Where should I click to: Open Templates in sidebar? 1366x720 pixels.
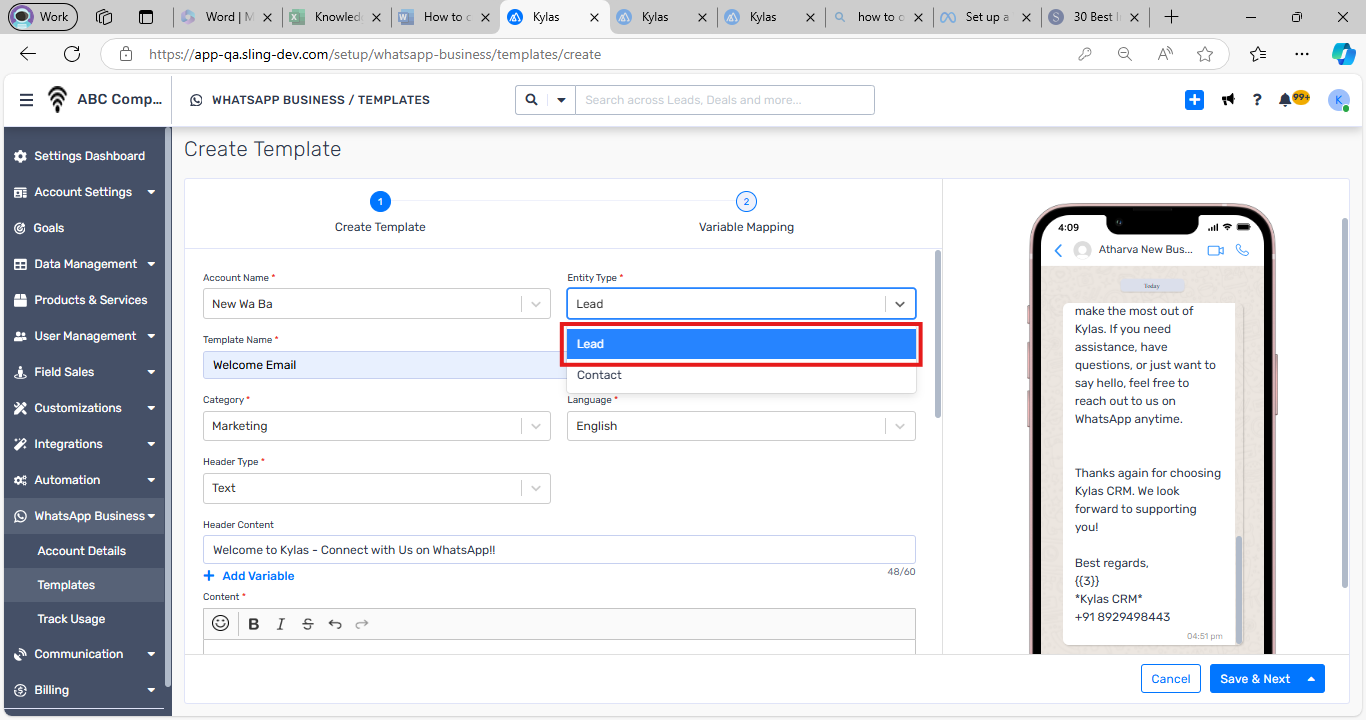[x=66, y=585]
